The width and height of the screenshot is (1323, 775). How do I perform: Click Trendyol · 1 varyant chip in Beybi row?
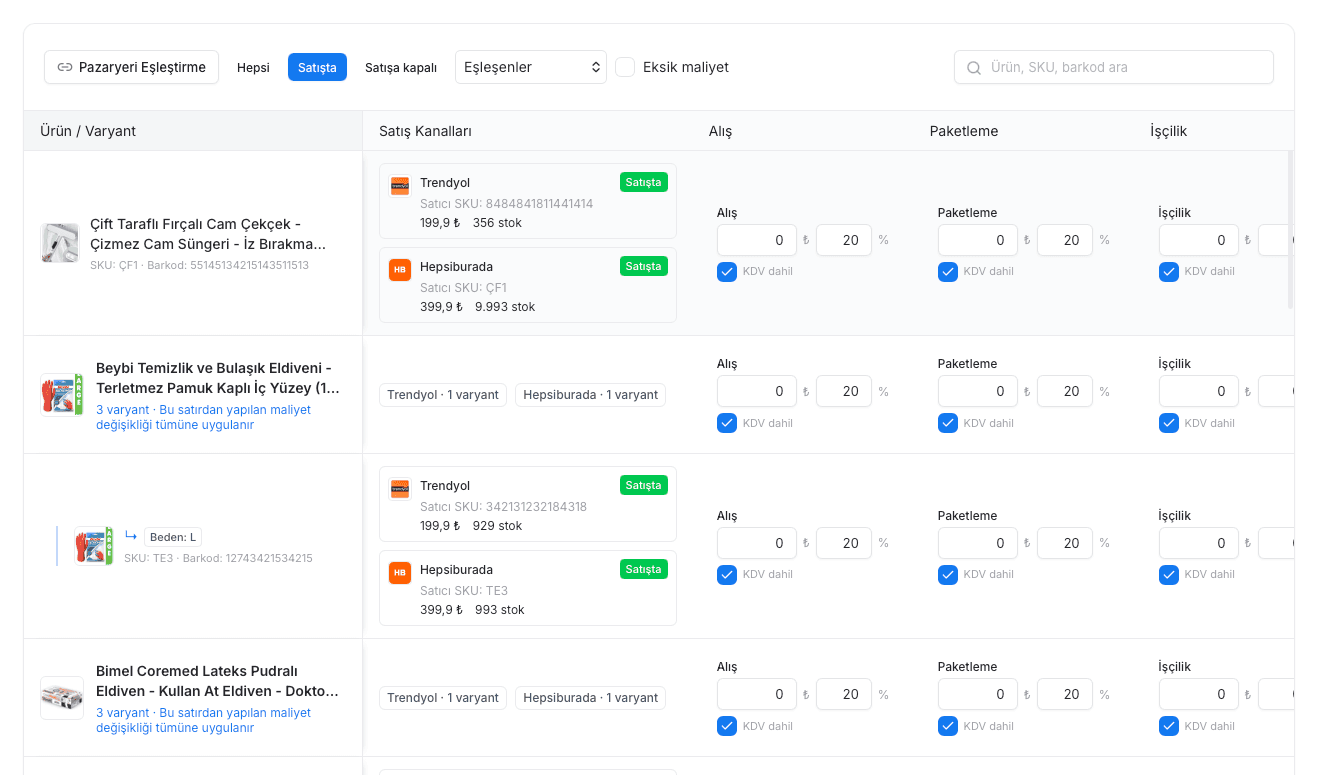443,395
